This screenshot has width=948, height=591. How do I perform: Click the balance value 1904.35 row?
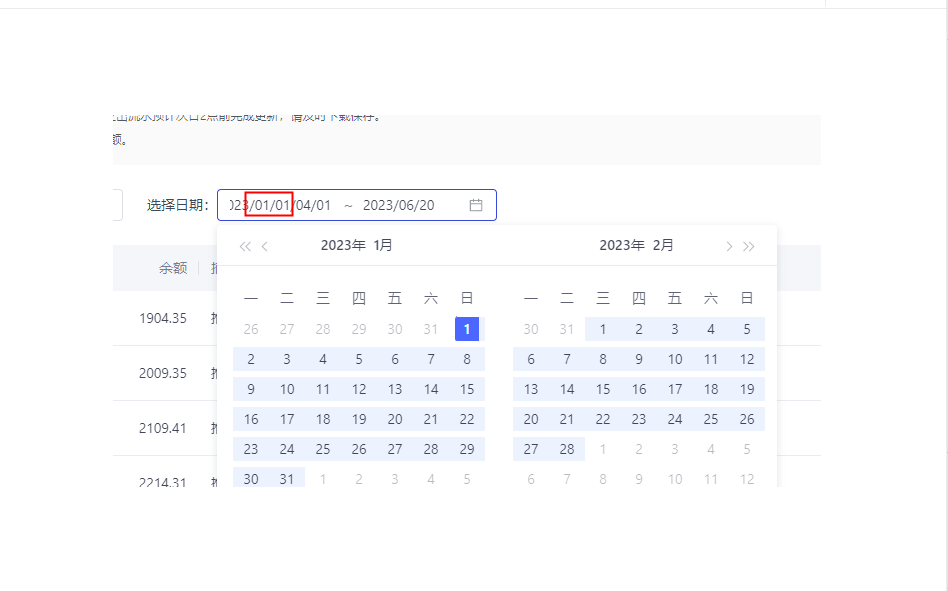click(x=163, y=318)
